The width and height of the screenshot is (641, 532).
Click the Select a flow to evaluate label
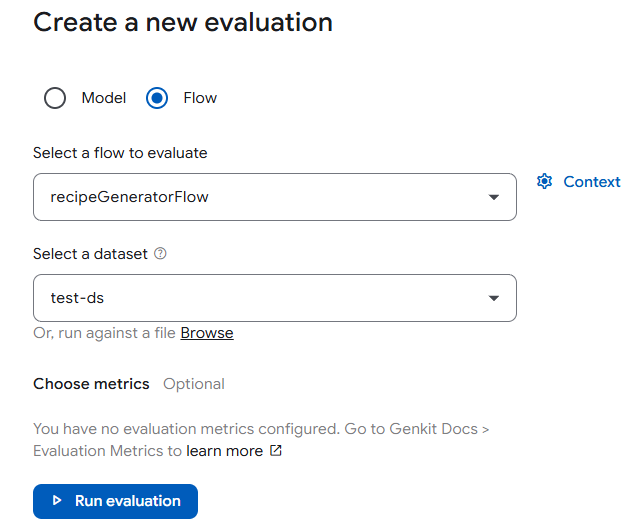(120, 153)
